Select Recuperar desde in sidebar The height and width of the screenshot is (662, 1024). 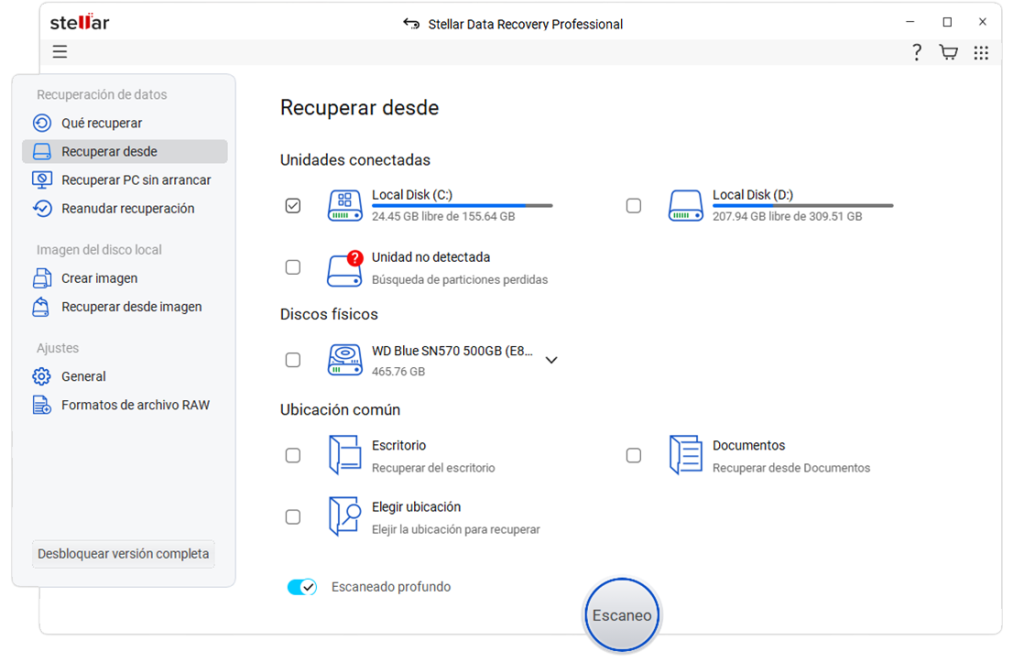[x=125, y=151]
